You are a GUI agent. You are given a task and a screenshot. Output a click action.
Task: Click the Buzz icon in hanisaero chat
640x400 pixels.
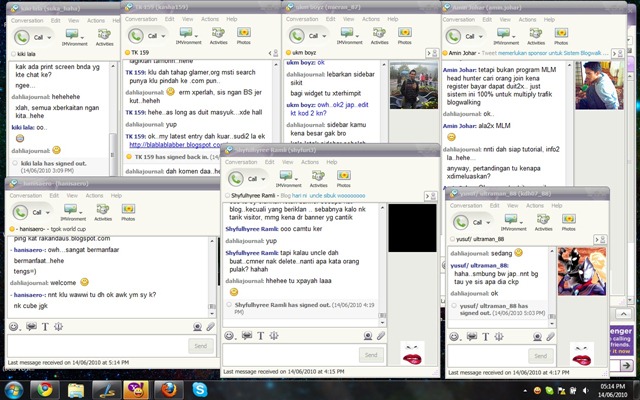[x=58, y=327]
